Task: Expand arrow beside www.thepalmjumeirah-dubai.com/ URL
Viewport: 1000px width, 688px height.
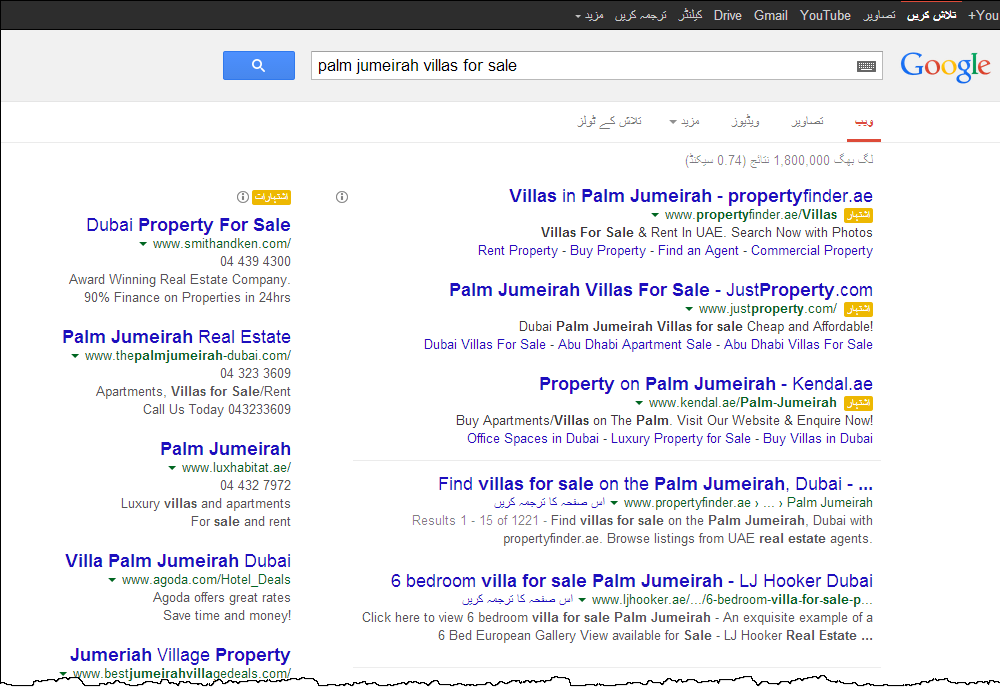Action: tap(75, 356)
